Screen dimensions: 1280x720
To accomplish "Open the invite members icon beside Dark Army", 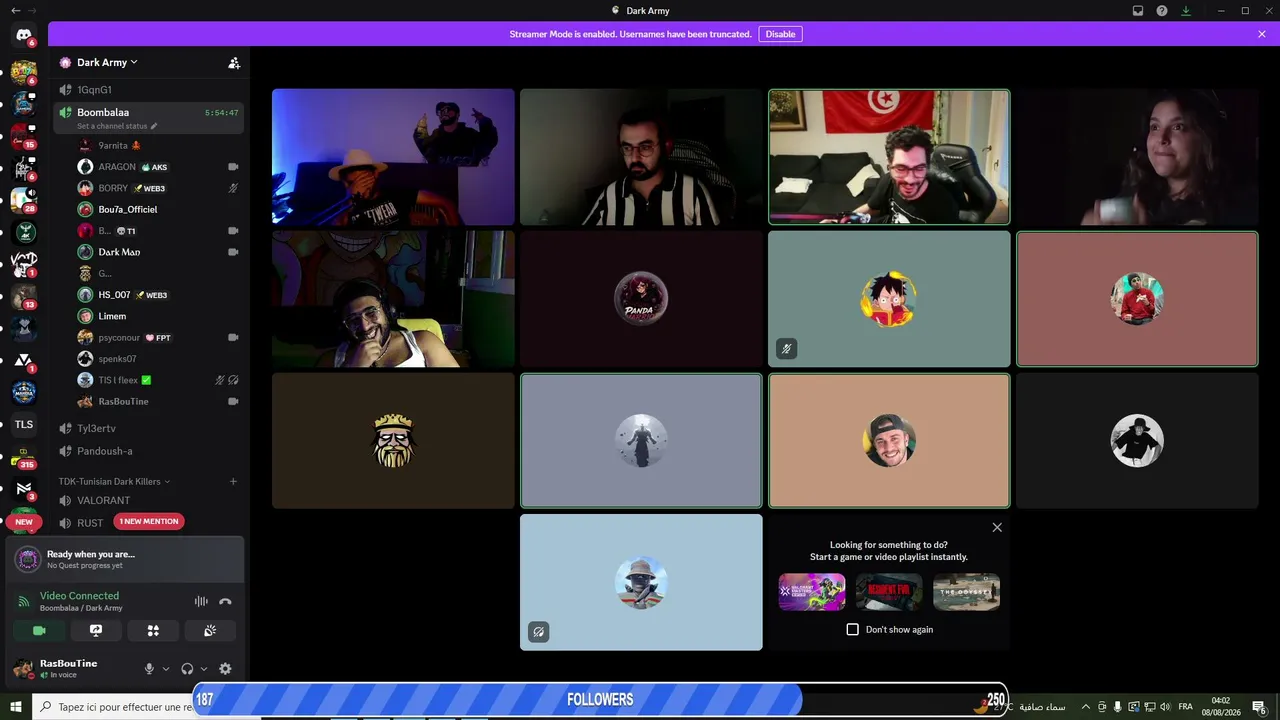I will (x=234, y=62).
